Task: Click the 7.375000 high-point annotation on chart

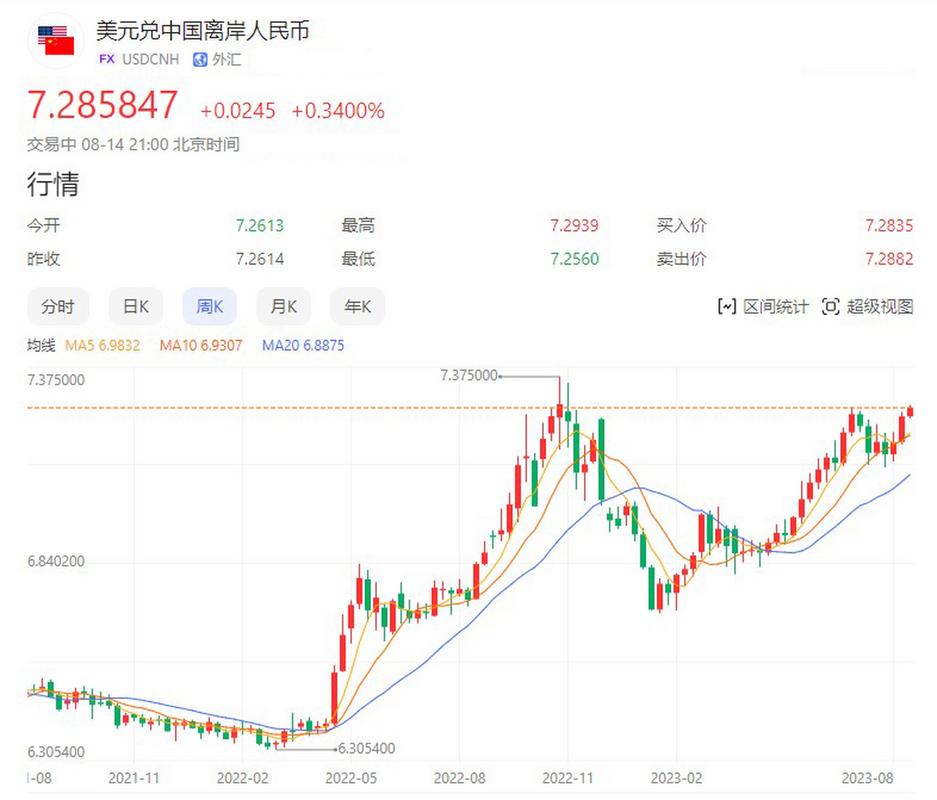Action: [469, 375]
